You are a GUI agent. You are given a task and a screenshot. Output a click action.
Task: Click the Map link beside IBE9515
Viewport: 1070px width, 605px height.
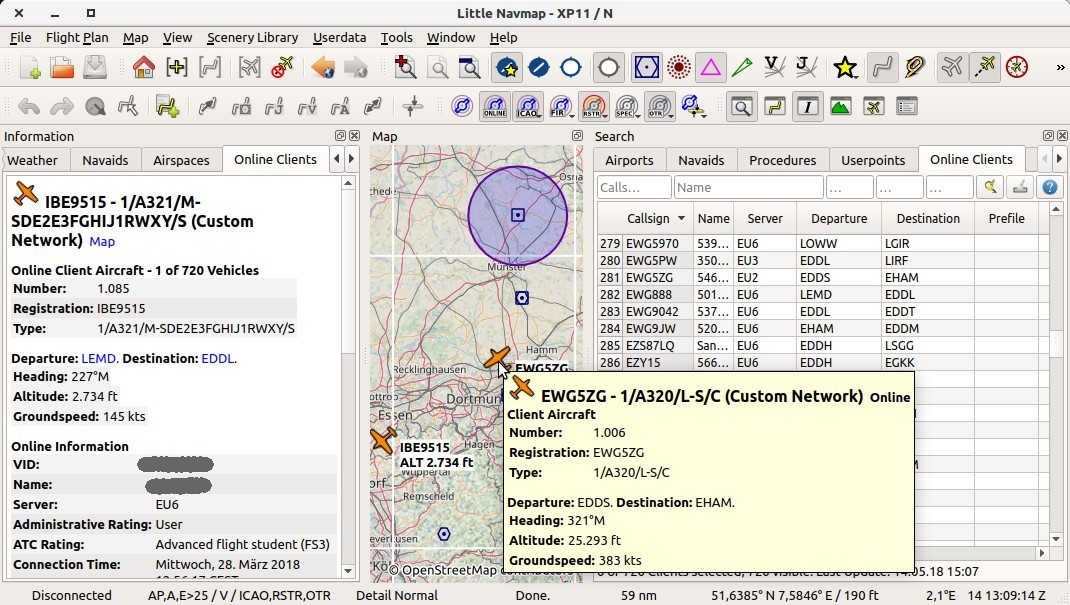[102, 242]
